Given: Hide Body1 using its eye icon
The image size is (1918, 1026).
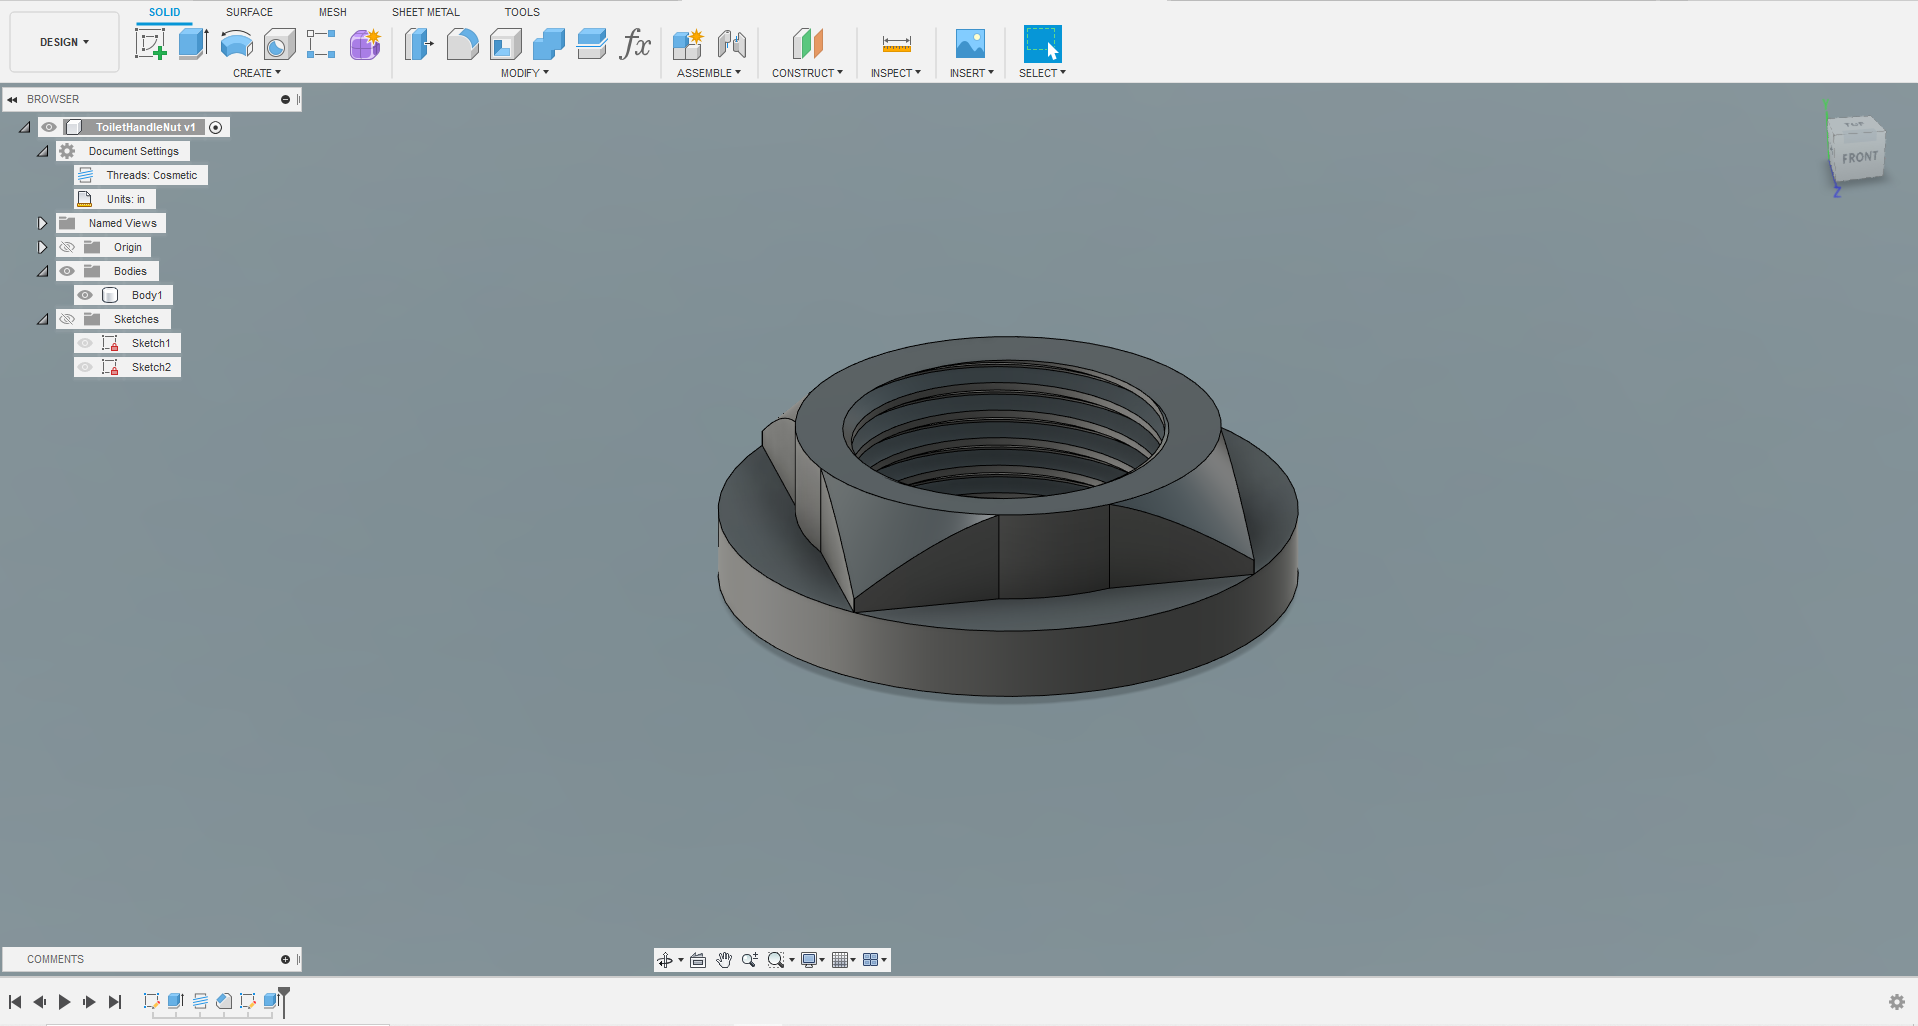Looking at the screenshot, I should [x=86, y=295].
